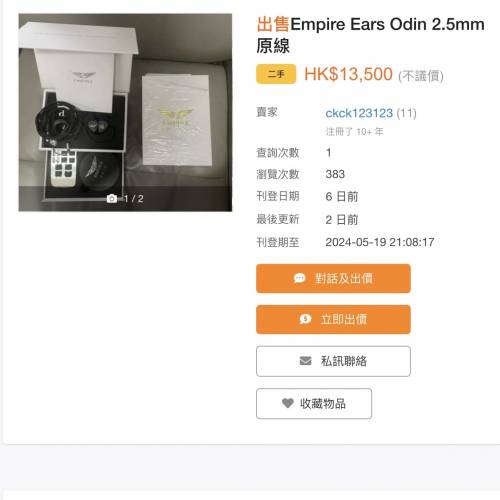Click the camera icon on the photo
Viewport: 500px width, 500px height.
(112, 199)
